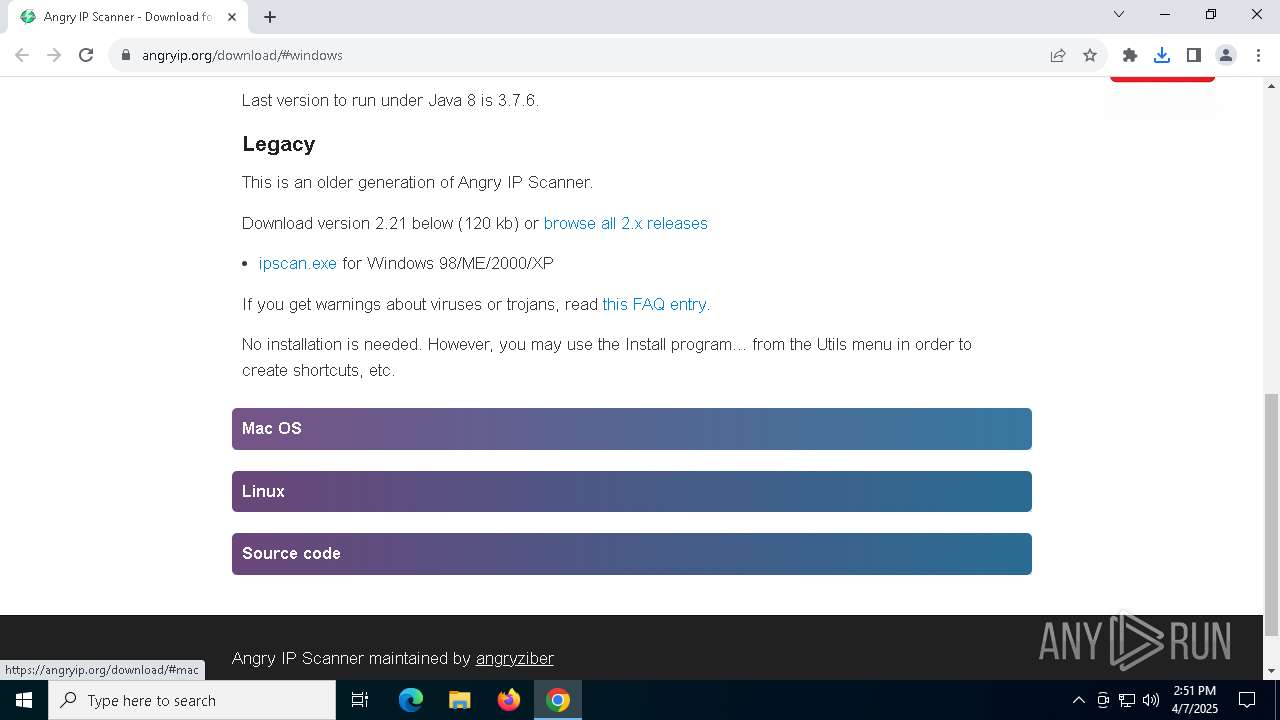Open the browse all 2.x releases link
Viewport: 1280px width, 720px height.
(x=626, y=223)
